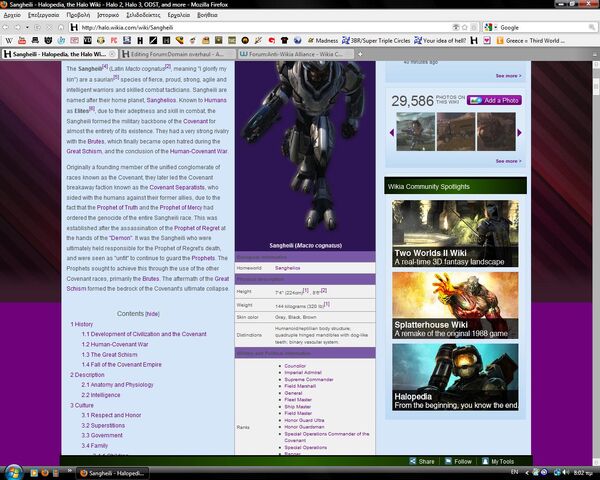Open the Βοήθεια menu

(x=207, y=15)
